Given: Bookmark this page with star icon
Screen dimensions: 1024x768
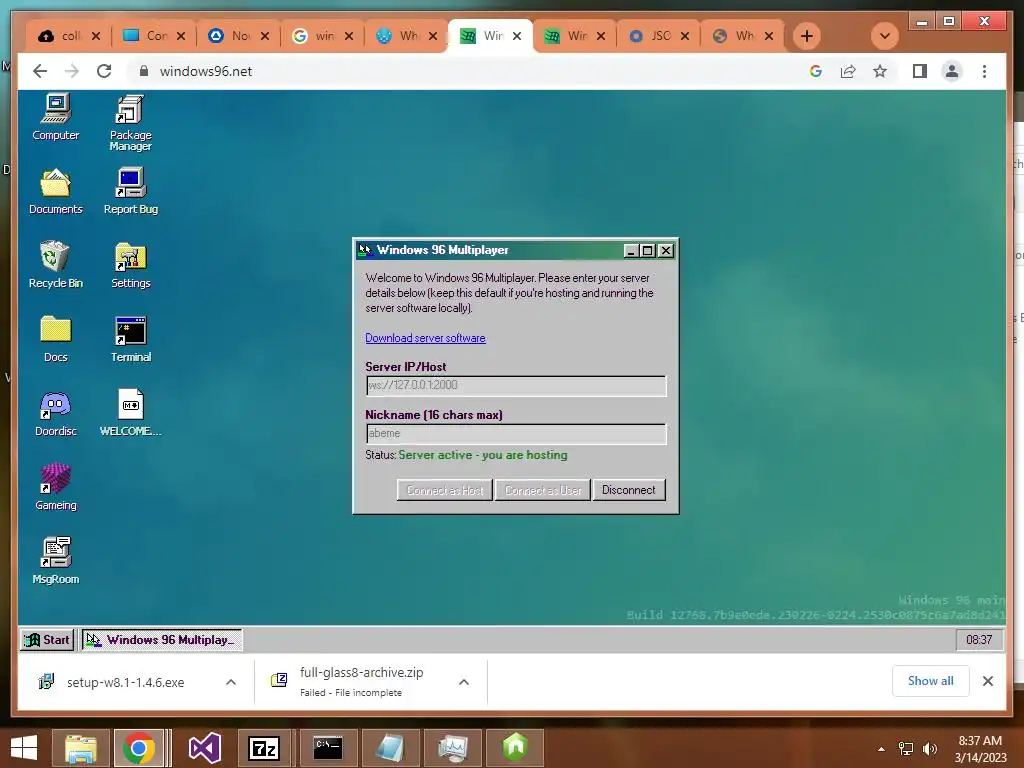Looking at the screenshot, I should [x=880, y=71].
